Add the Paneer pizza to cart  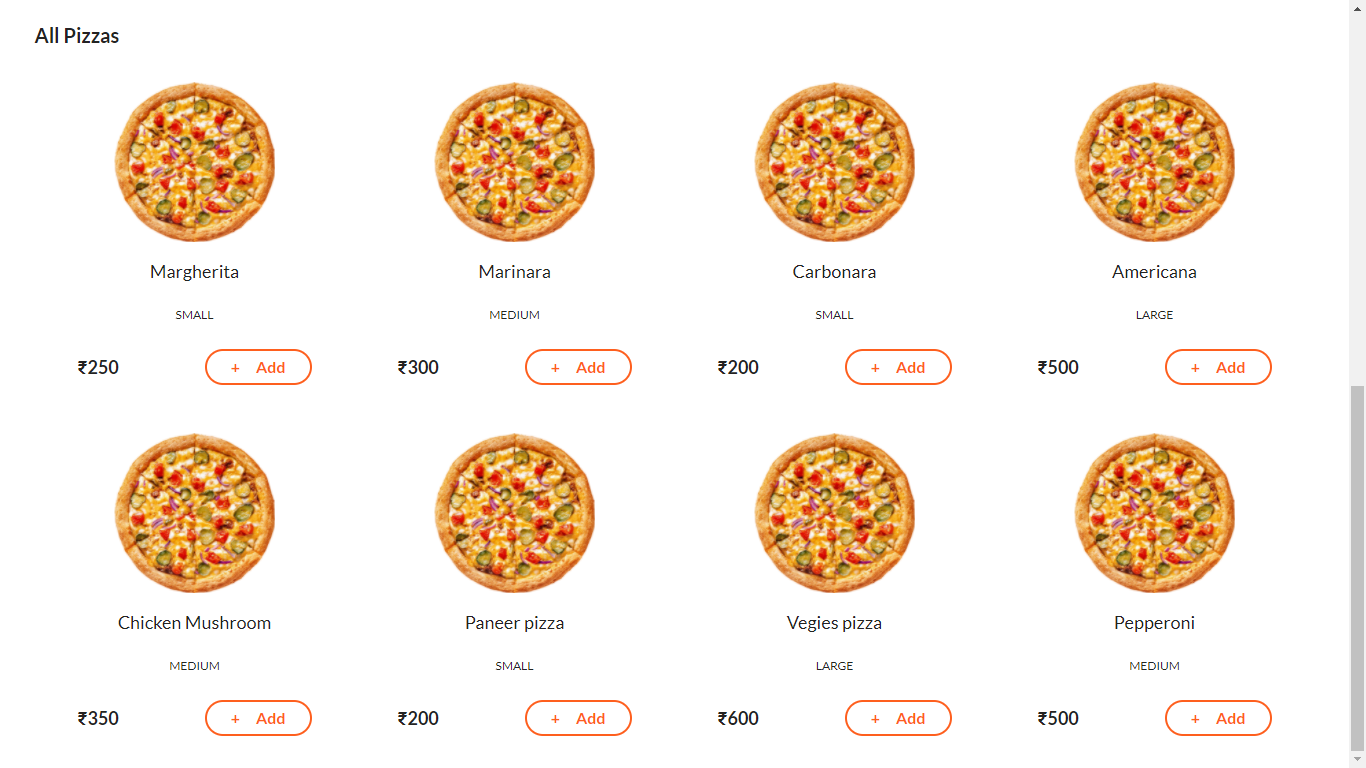tap(578, 718)
